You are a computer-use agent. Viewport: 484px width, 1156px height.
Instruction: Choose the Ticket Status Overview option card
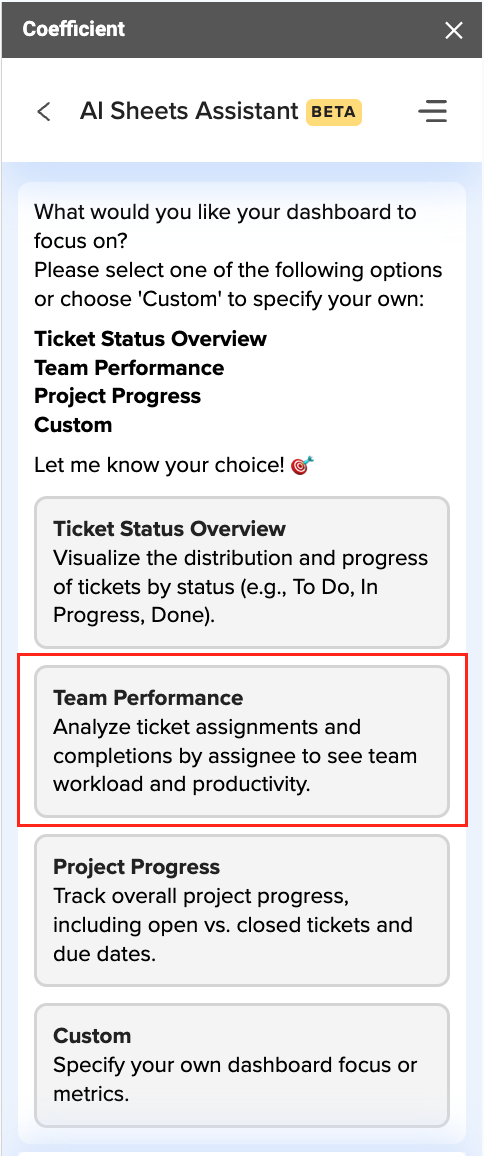[242, 573]
